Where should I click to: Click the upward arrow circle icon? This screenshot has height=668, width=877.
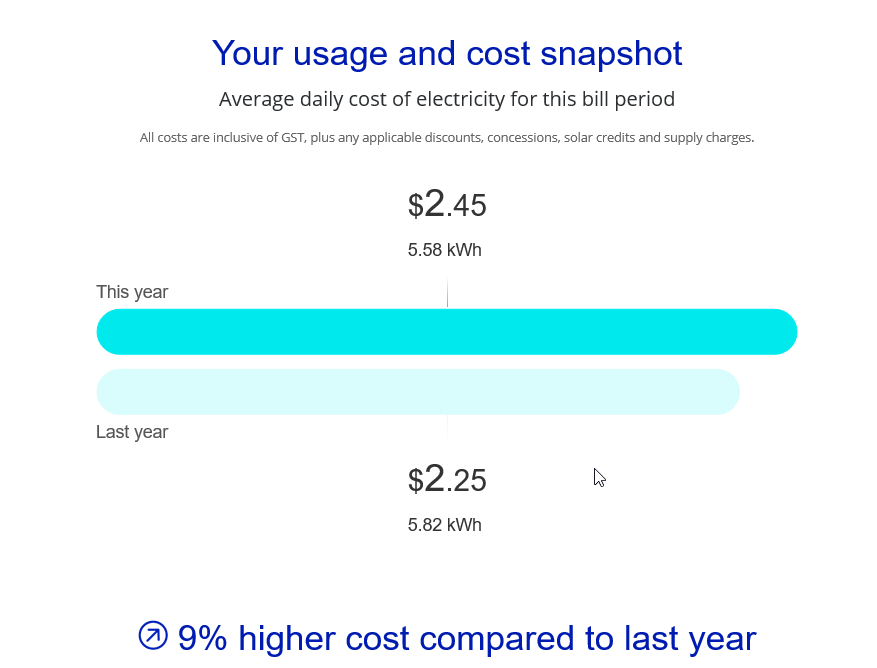click(153, 635)
